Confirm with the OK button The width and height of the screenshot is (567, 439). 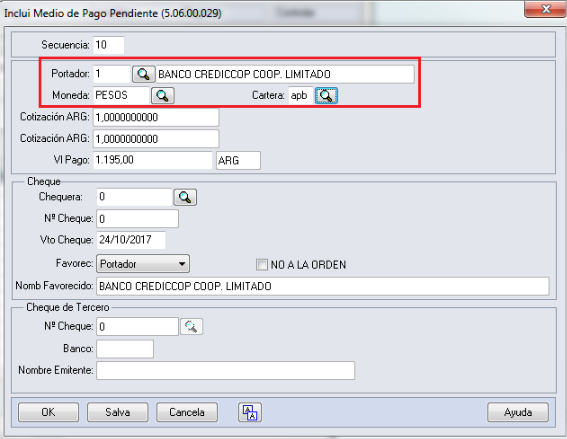pos(48,412)
